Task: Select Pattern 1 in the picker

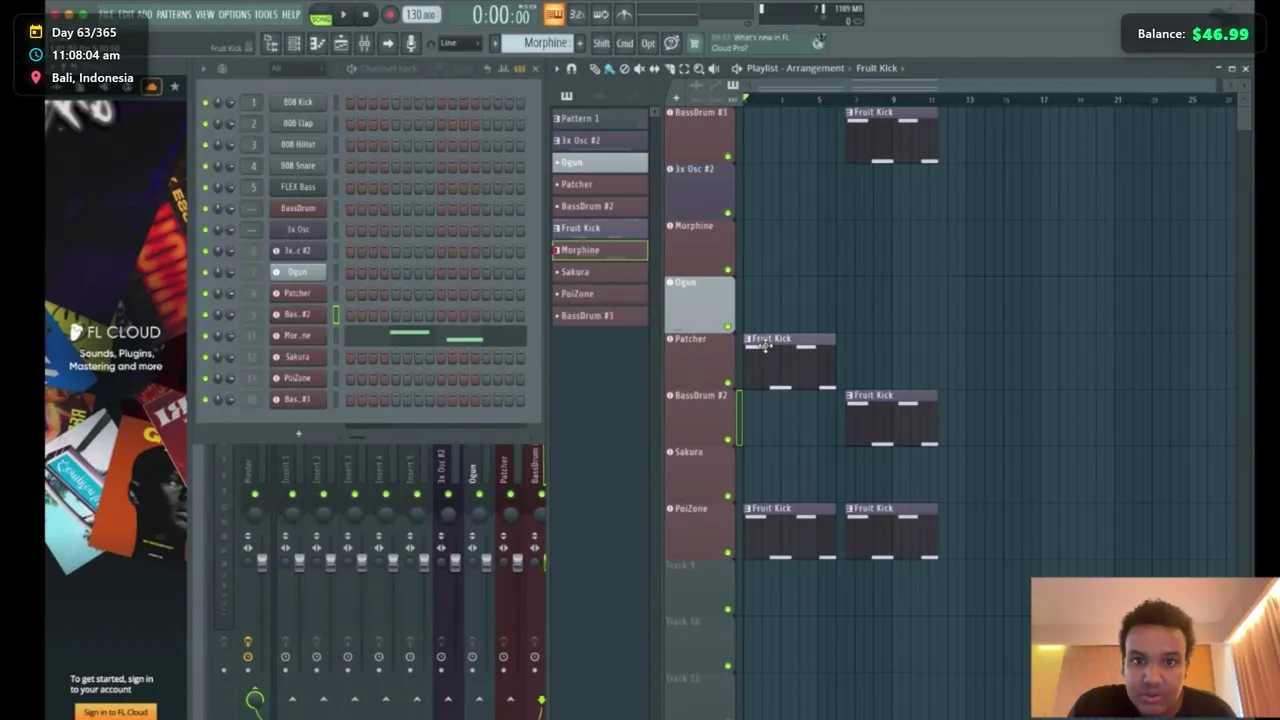Action: click(x=600, y=118)
